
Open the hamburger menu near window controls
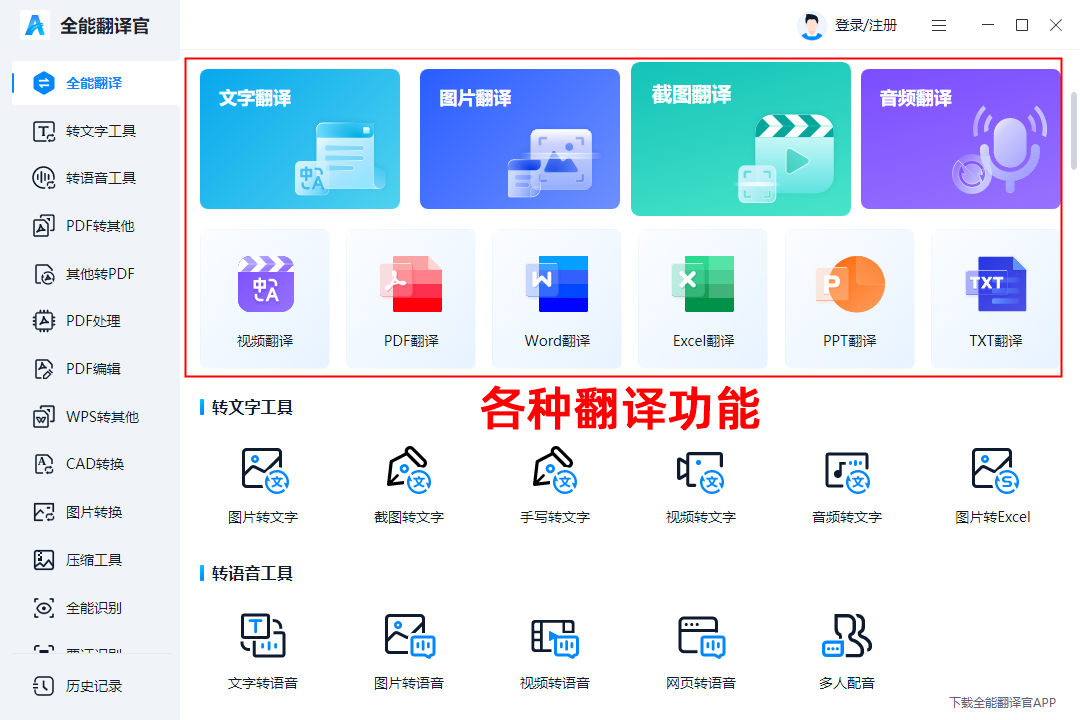[938, 24]
